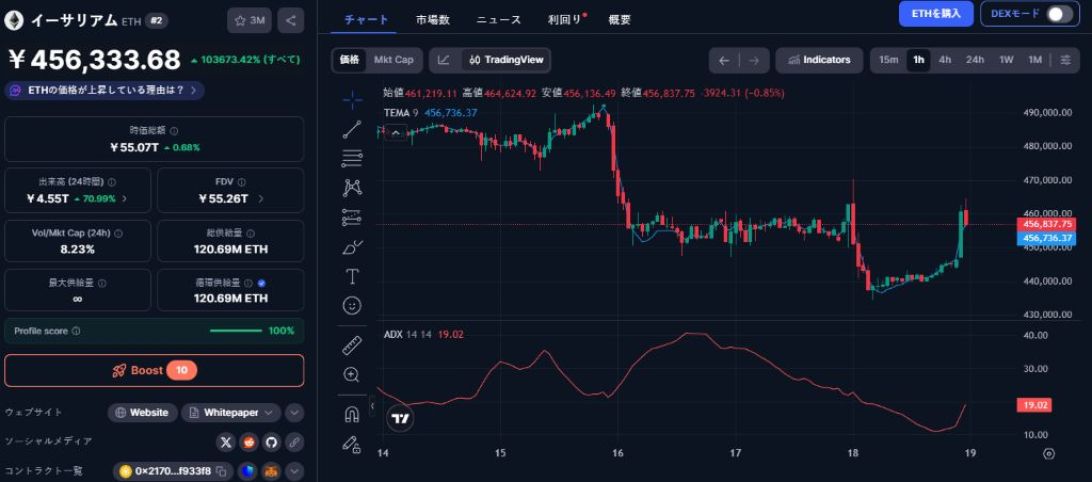Image resolution: width=1092 pixels, height=482 pixels.
Task: Toggle magnet mode on chart
Action: [x=352, y=414]
